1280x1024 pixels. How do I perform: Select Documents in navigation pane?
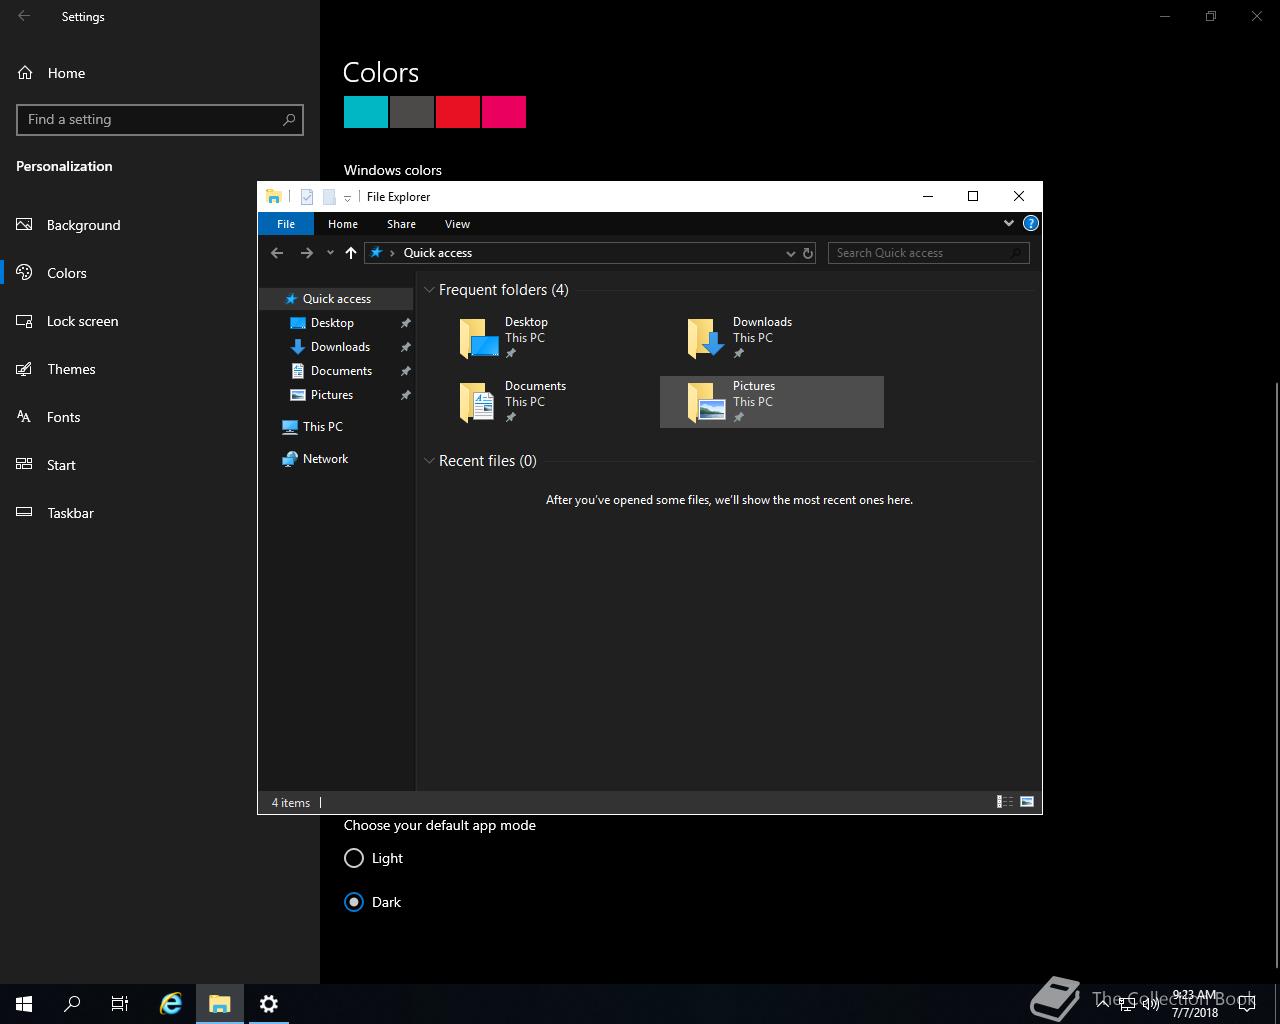point(336,371)
